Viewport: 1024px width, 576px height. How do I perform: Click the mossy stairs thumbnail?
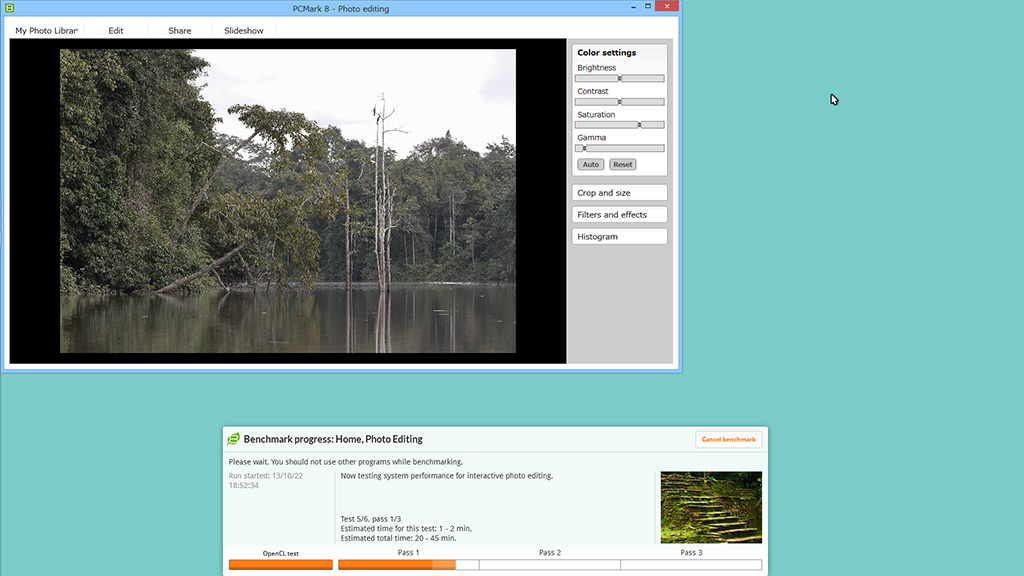pos(711,507)
